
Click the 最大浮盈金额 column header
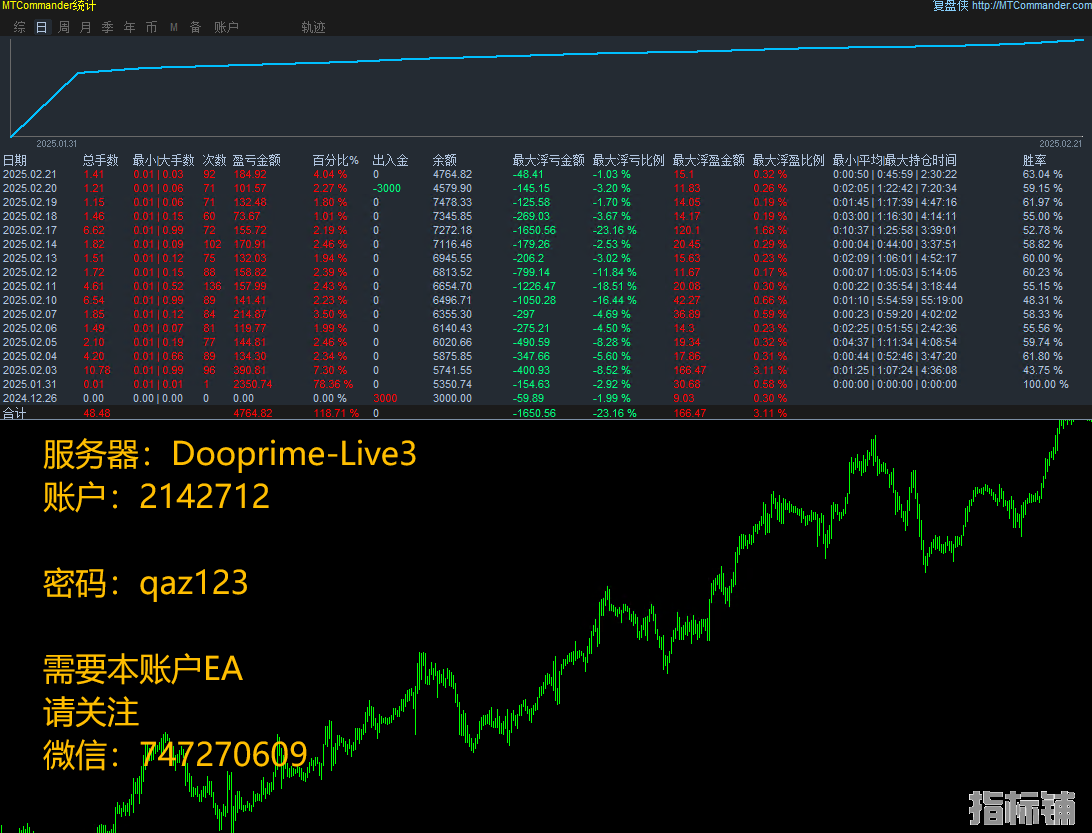pyautogui.click(x=708, y=160)
